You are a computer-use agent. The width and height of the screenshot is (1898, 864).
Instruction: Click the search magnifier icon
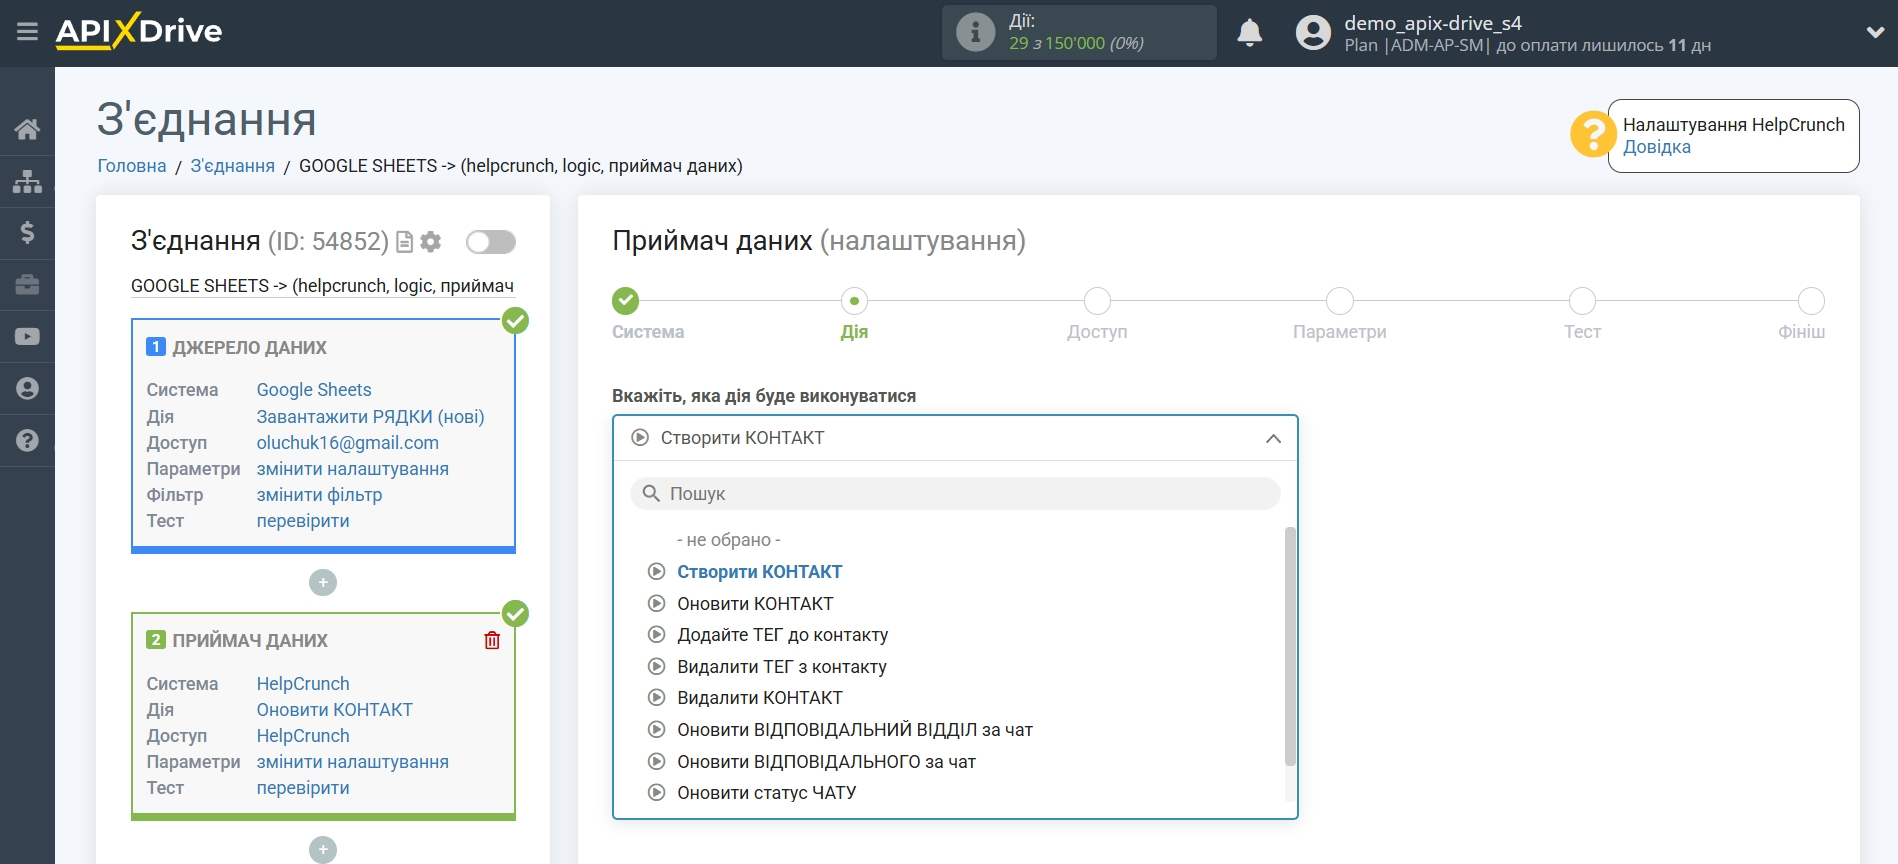(x=651, y=494)
